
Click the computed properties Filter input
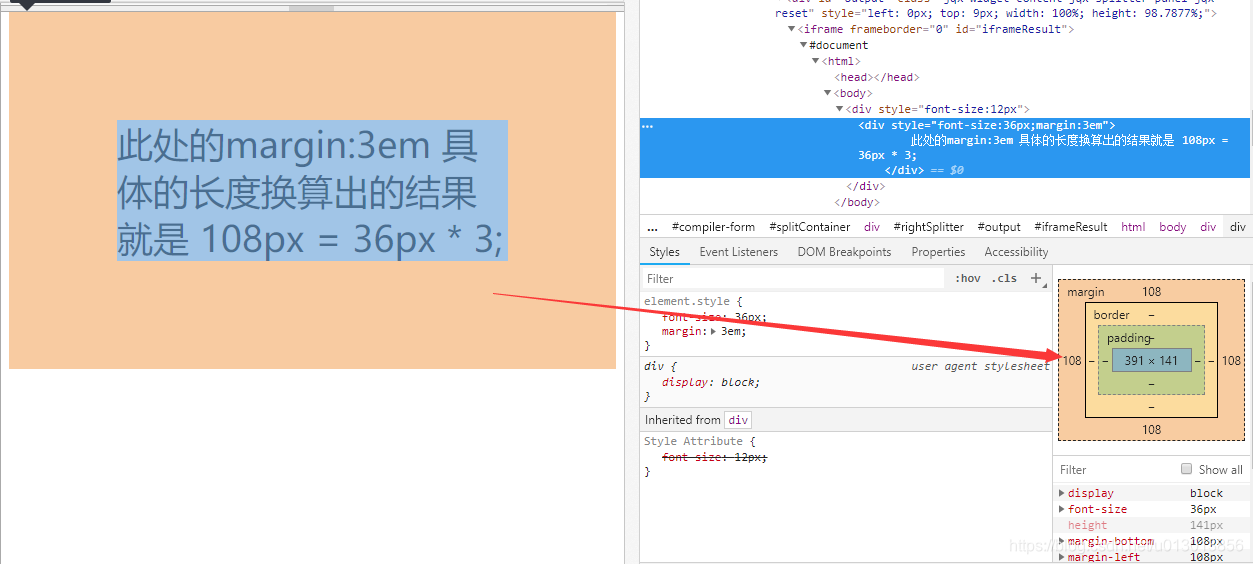click(x=1115, y=469)
